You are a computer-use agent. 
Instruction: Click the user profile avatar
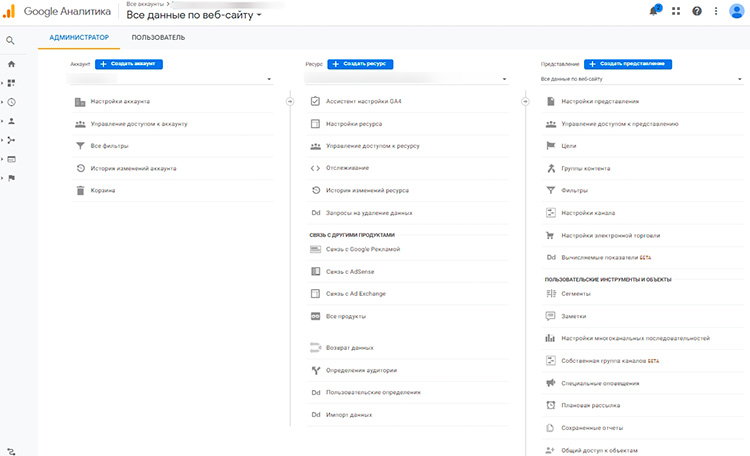tap(737, 11)
